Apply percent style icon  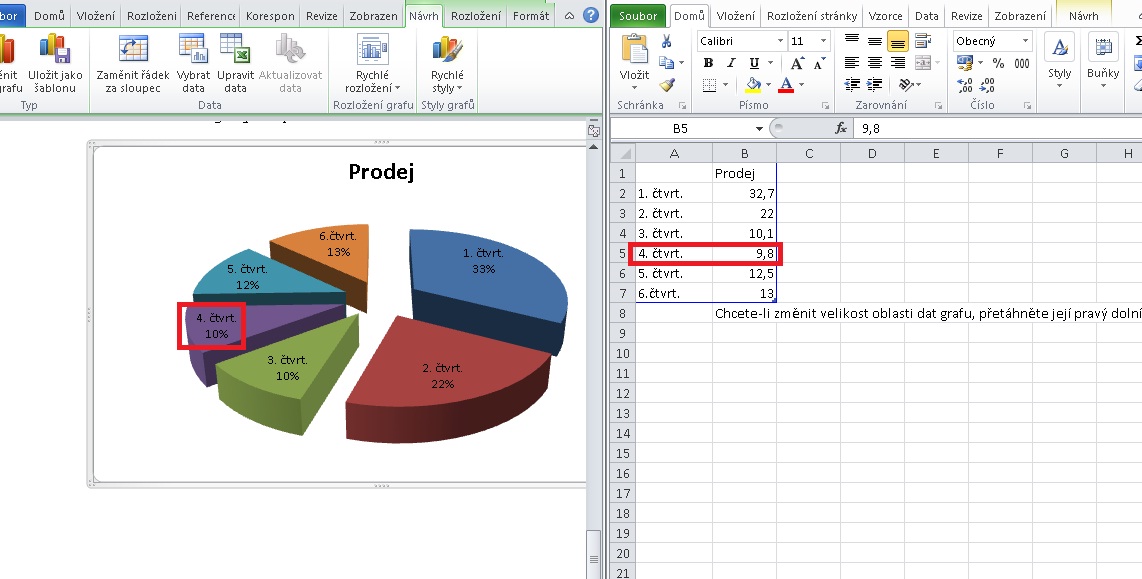pos(999,63)
